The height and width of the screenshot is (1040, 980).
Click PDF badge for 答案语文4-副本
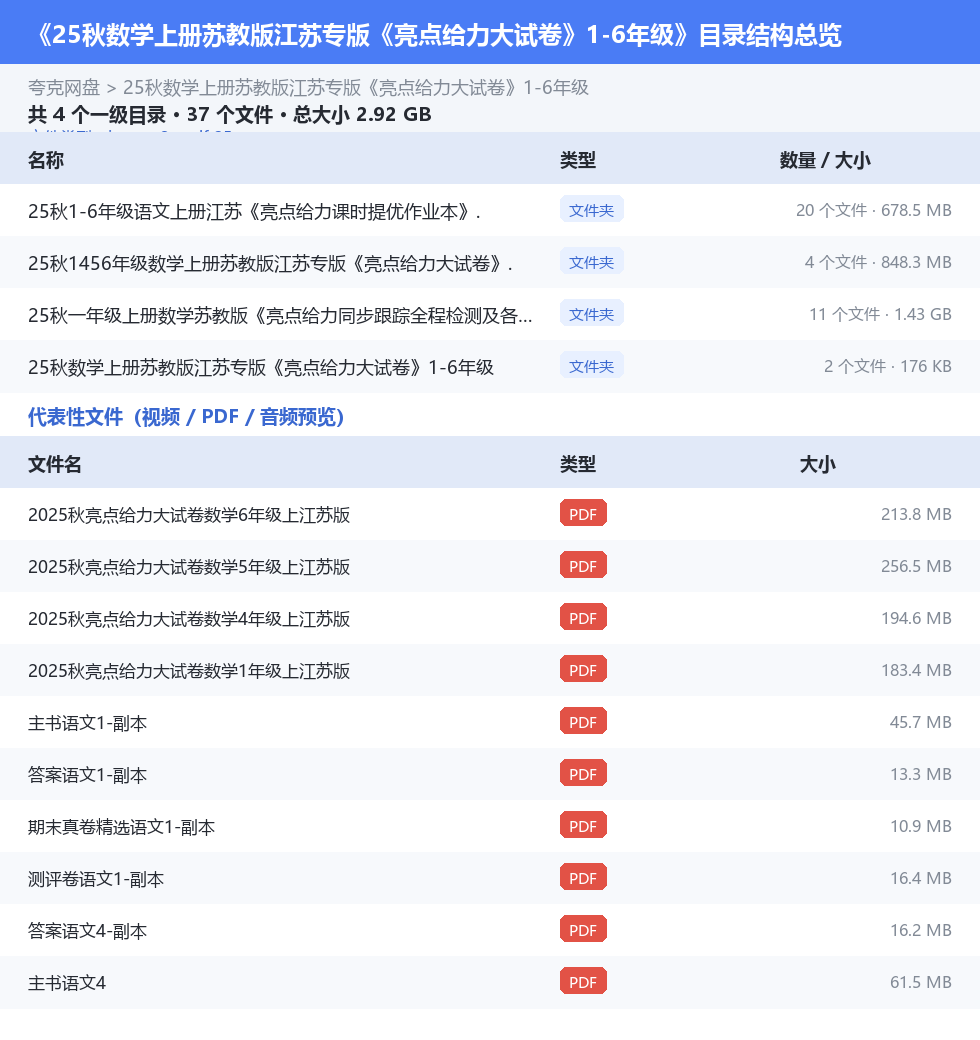583,930
